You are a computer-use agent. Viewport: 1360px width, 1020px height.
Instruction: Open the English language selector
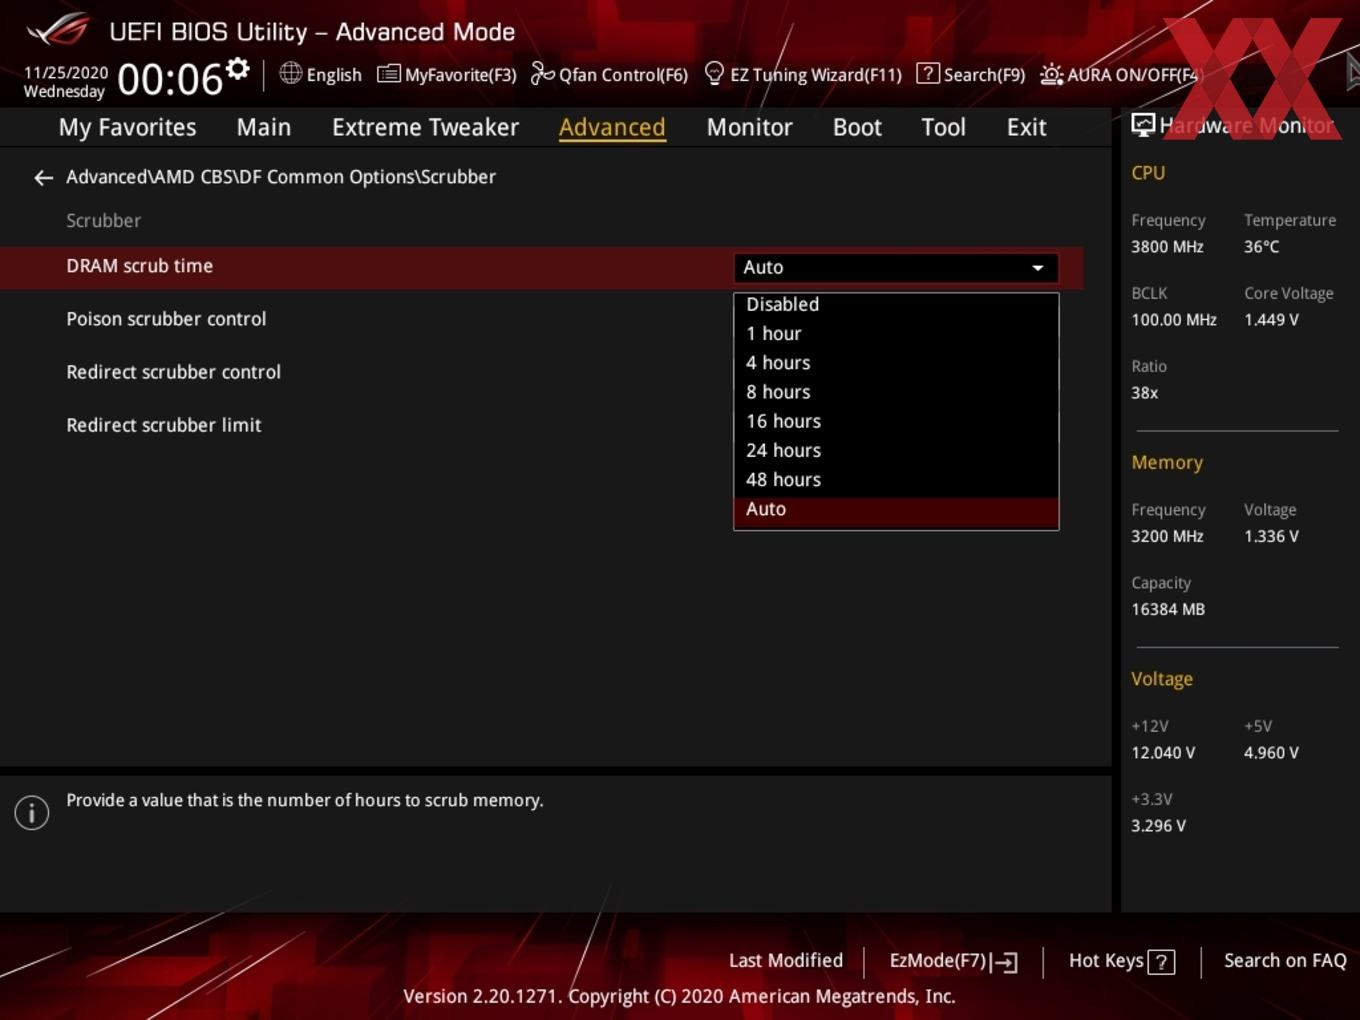pos(321,74)
